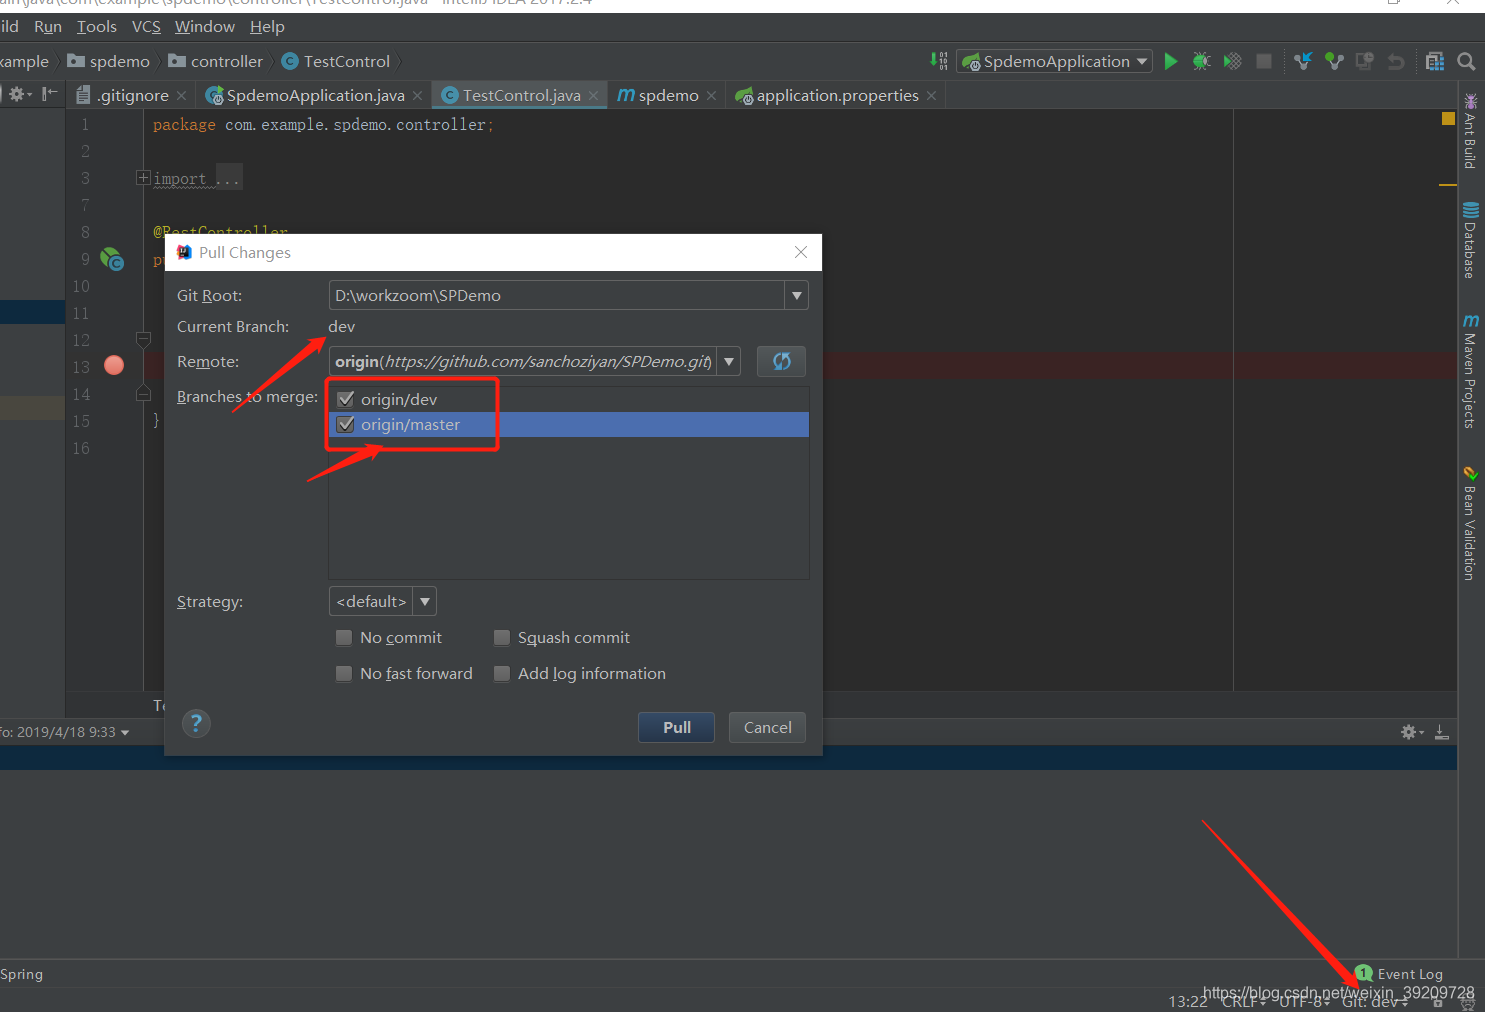Screen dimensions: 1485x1012
Task: Click the controller breadcrumb folder
Action: 216,61
